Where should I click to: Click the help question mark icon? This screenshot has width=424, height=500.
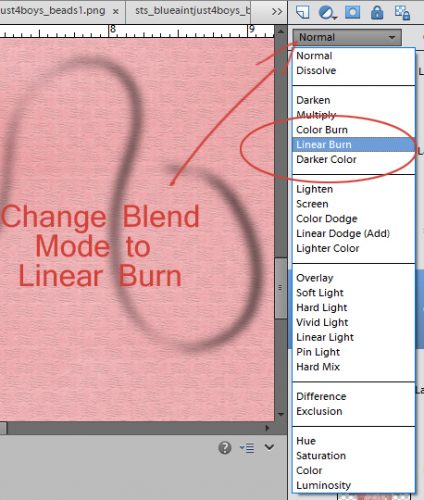225,448
